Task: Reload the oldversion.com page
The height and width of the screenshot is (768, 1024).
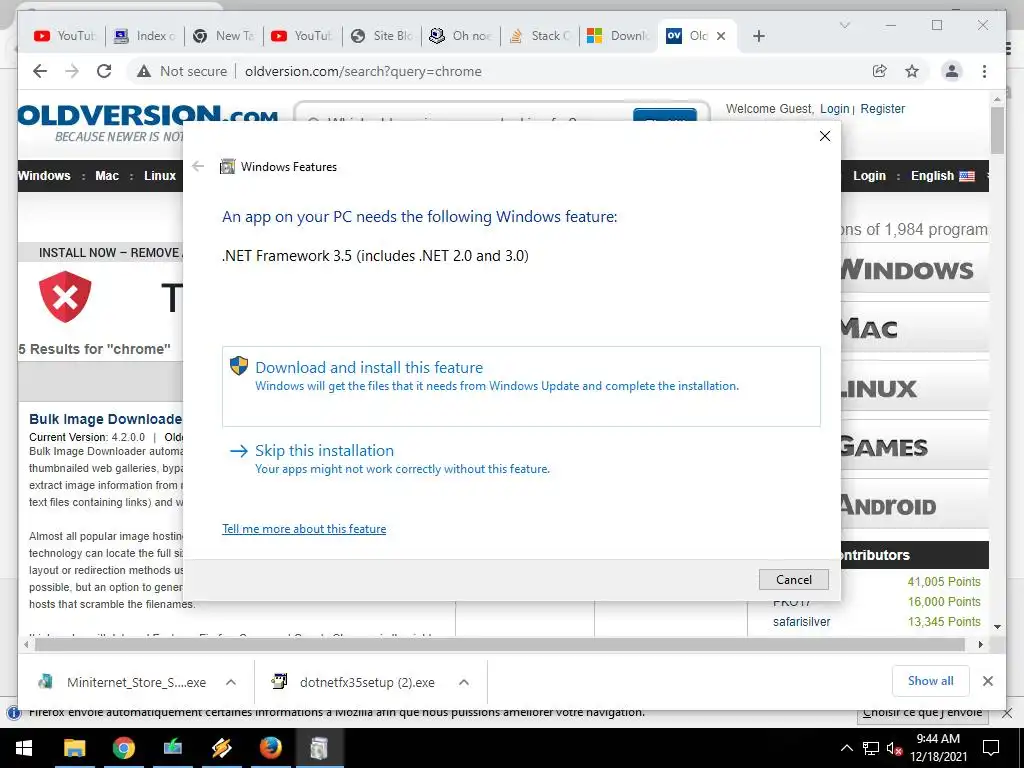Action: click(104, 71)
